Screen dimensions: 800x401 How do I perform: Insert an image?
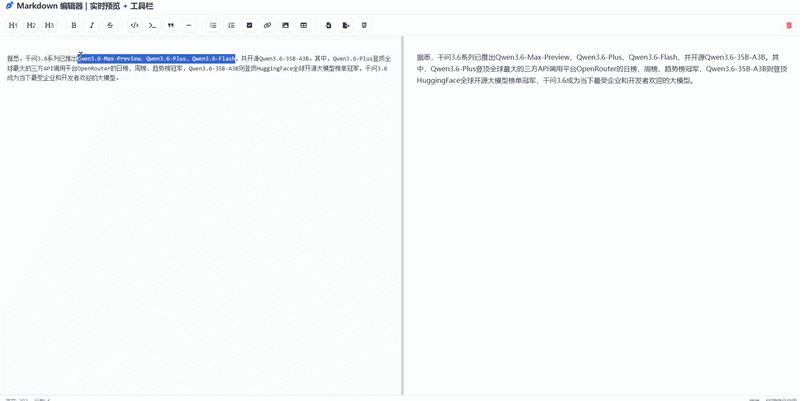click(285, 25)
